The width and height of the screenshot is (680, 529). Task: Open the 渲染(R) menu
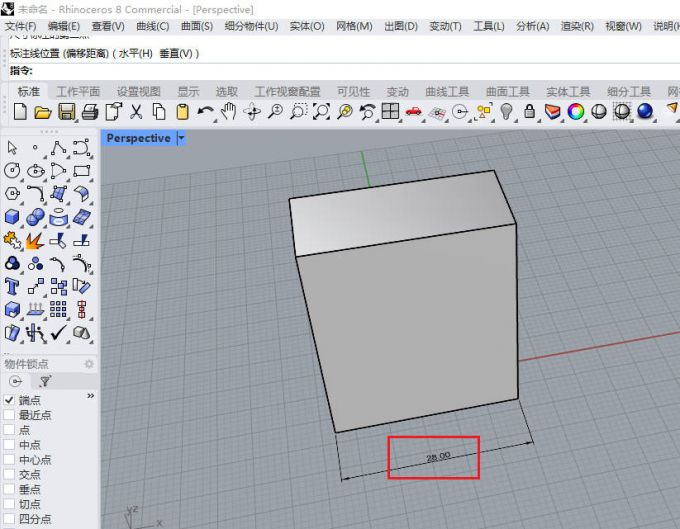click(x=577, y=26)
